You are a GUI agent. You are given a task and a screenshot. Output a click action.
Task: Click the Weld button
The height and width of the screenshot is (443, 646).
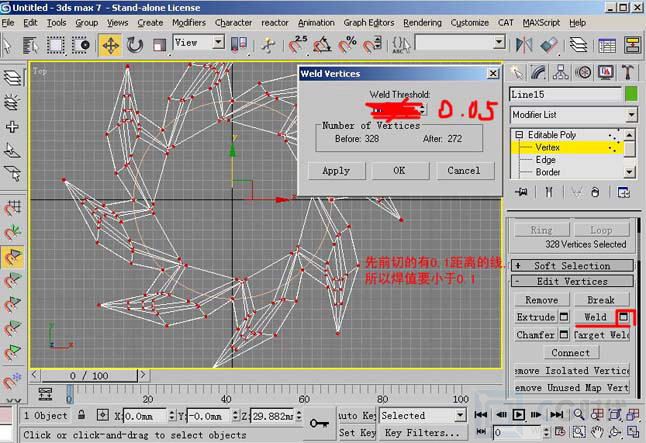(595, 317)
